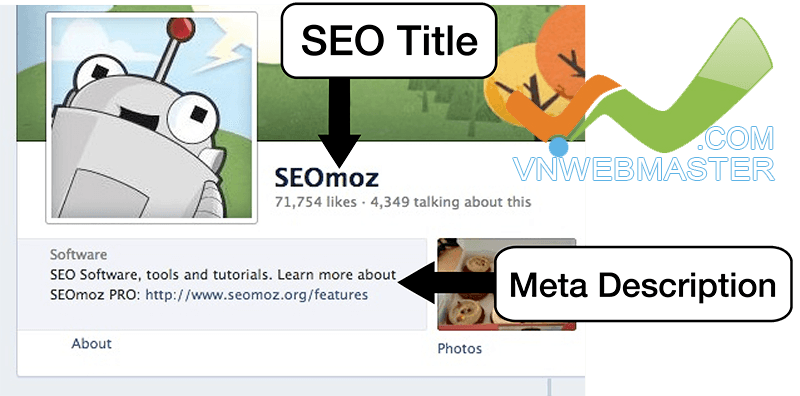Open the cupcake Photos thumbnail
The image size is (800, 396).
[507, 284]
